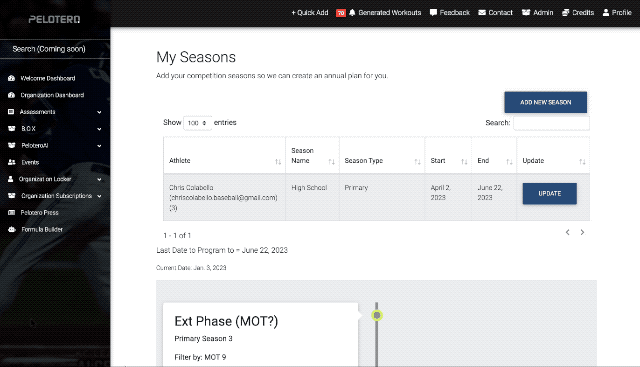
Task: Expand the Assessments submenu chevron
Action: pyautogui.click(x=99, y=112)
